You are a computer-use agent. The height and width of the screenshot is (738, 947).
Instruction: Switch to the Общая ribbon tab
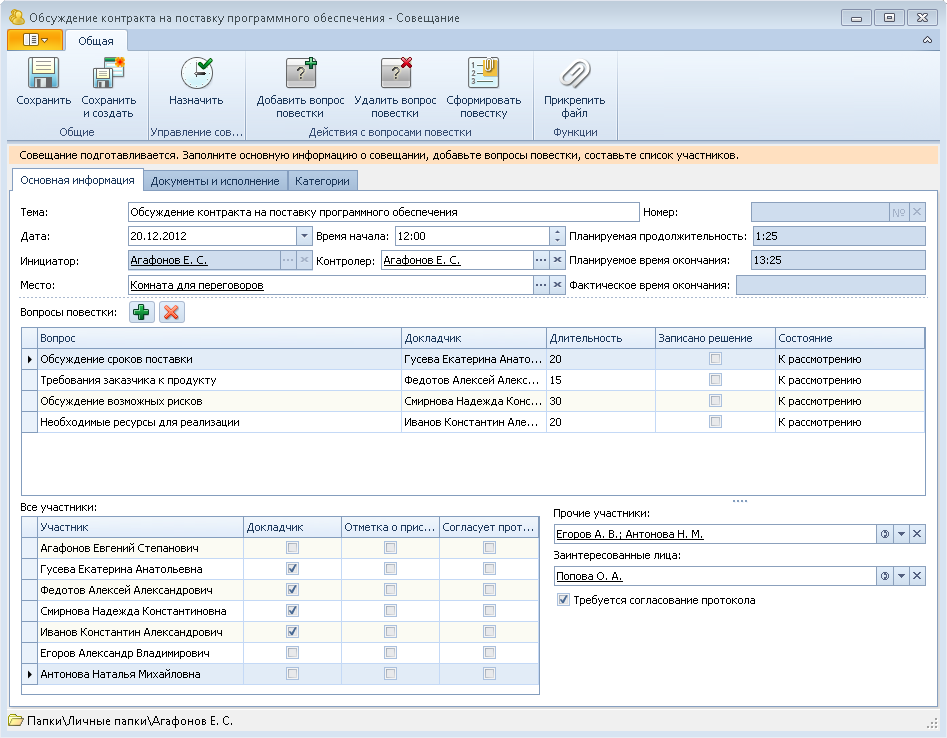pyautogui.click(x=96, y=40)
